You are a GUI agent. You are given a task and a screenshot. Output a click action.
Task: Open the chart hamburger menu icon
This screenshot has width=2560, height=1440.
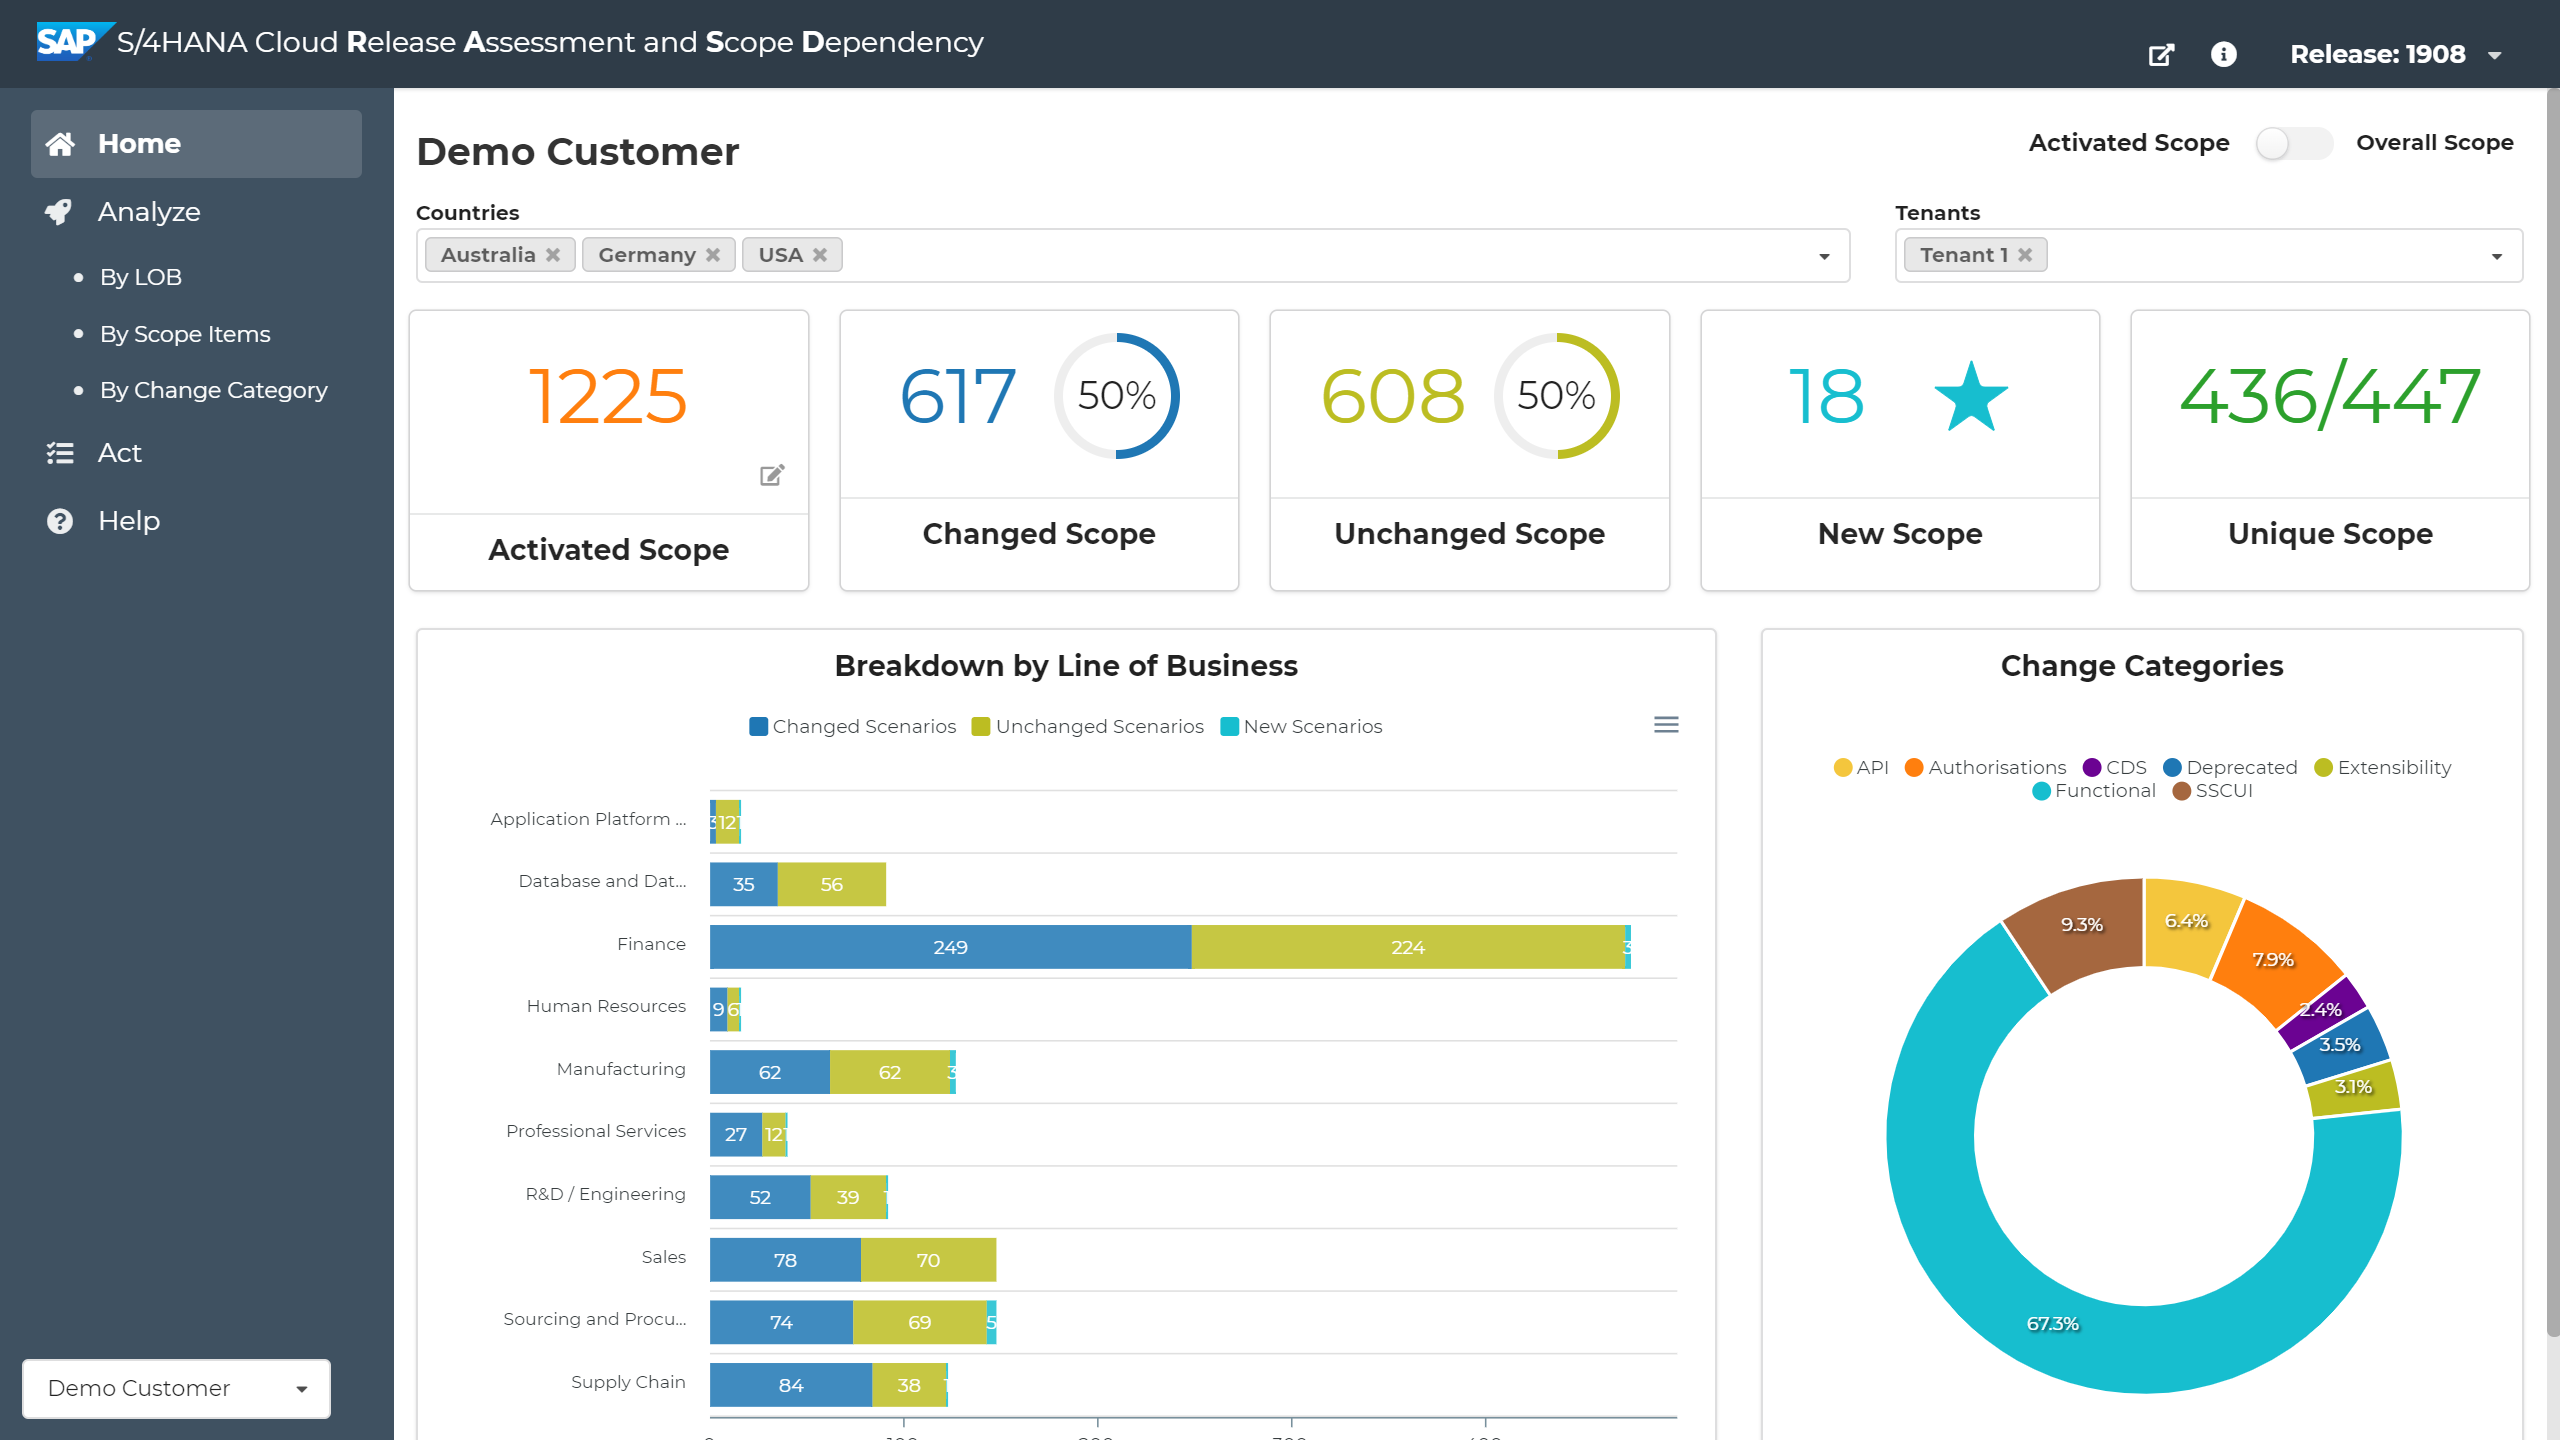1666,725
